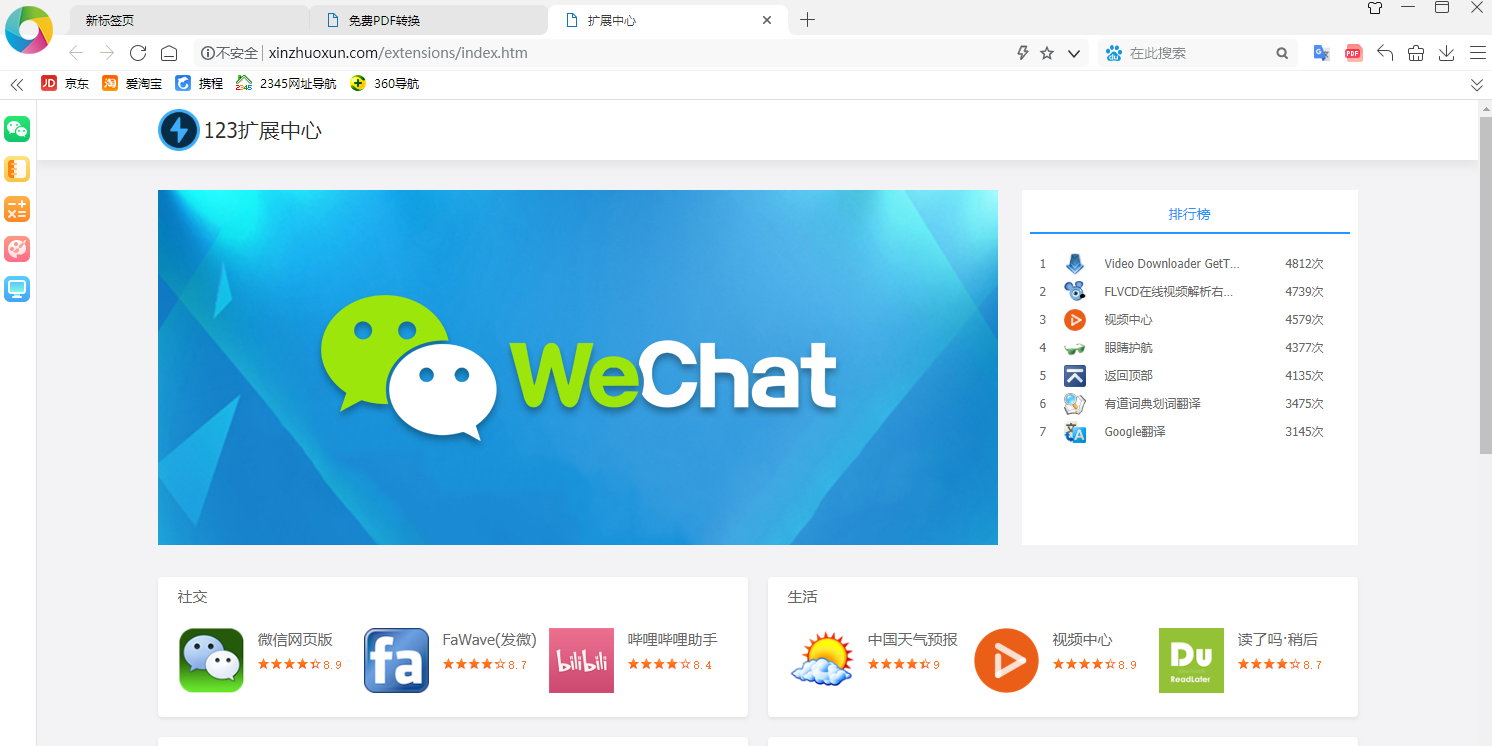The height and width of the screenshot is (746, 1492).
Task: Click the Baidu paw search engine icon
Action: point(1113,53)
